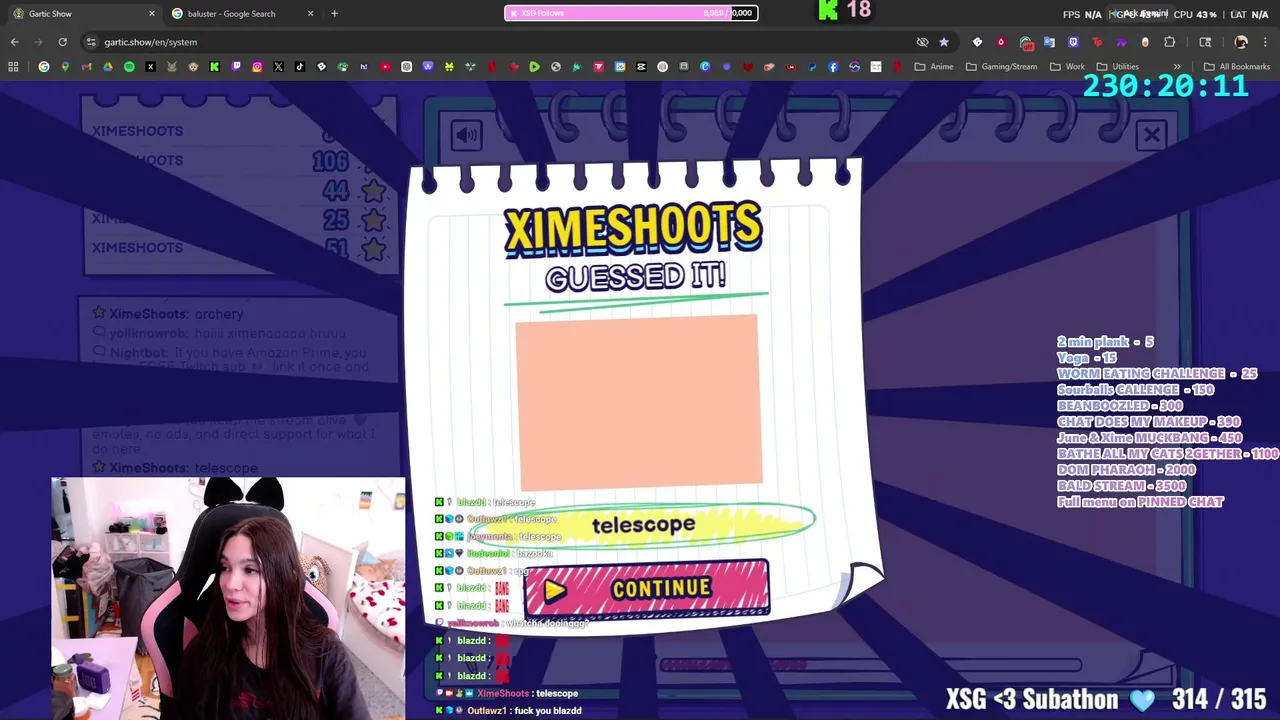This screenshot has height=720, width=1280.
Task: Open the tab search button
Action: point(1205,42)
